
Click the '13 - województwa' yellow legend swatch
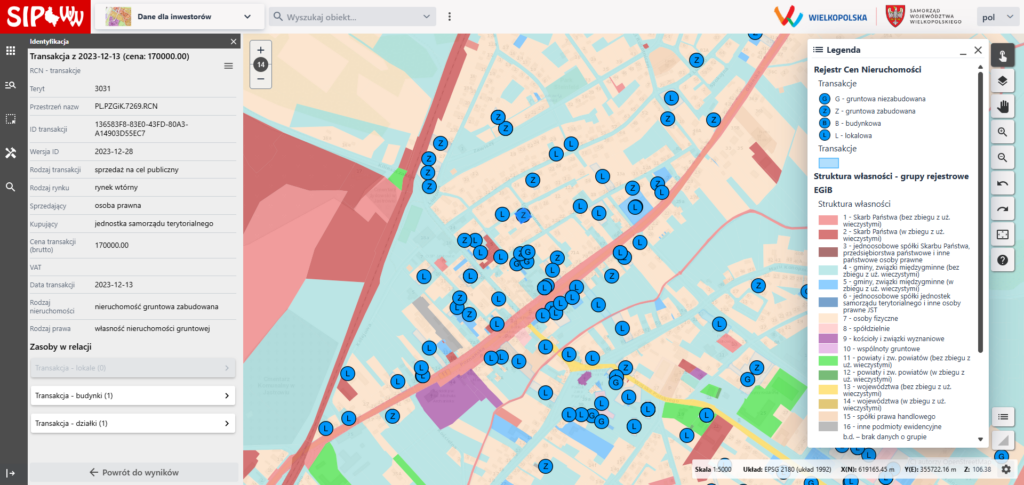[x=829, y=390]
